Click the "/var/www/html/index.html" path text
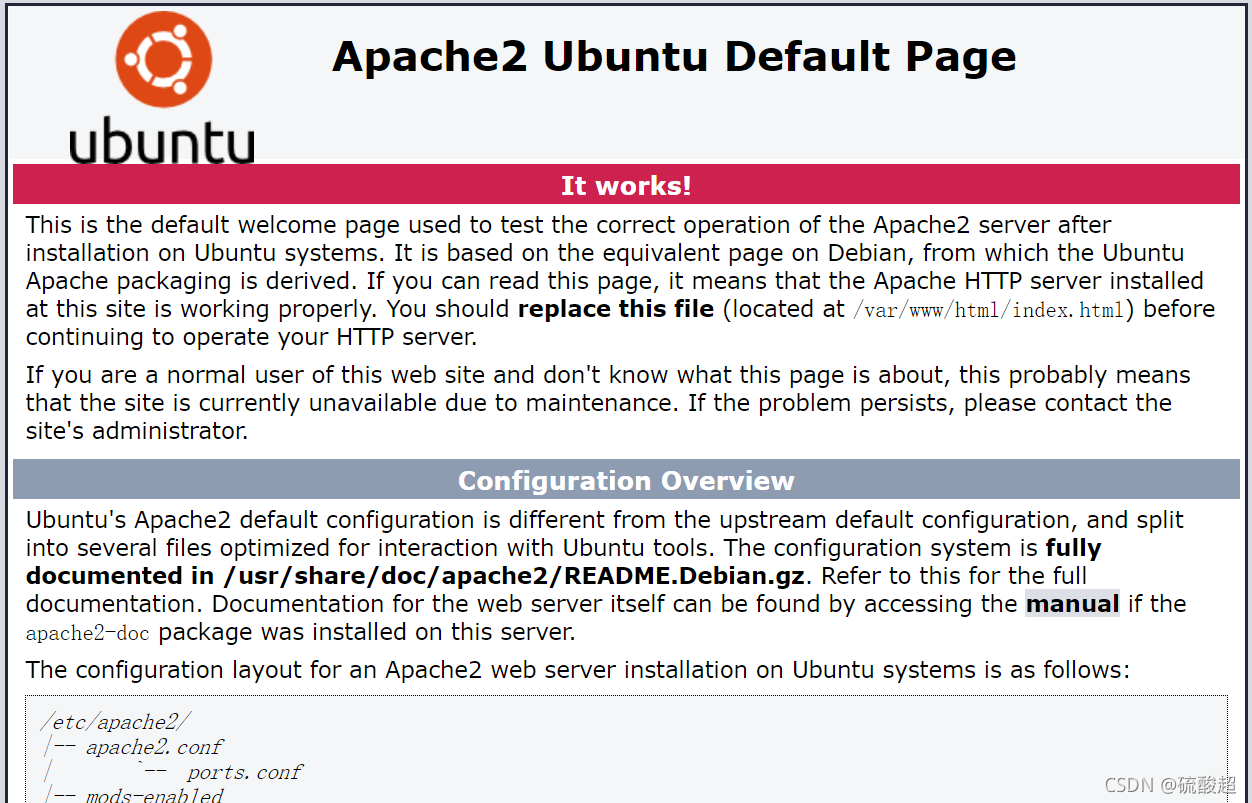Image resolution: width=1252 pixels, height=803 pixels. (989, 310)
